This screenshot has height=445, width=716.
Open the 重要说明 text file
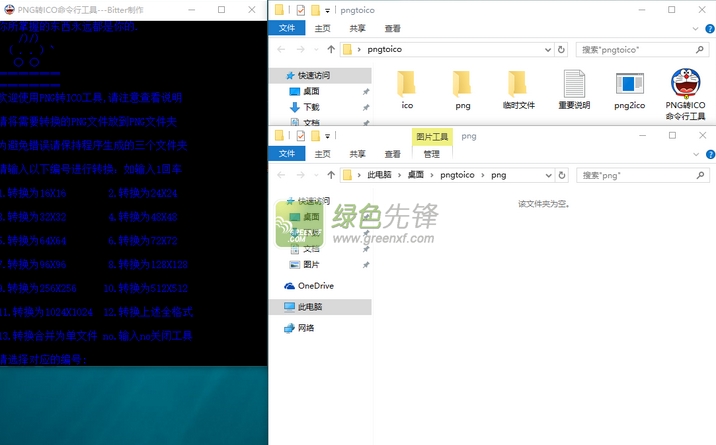574,90
